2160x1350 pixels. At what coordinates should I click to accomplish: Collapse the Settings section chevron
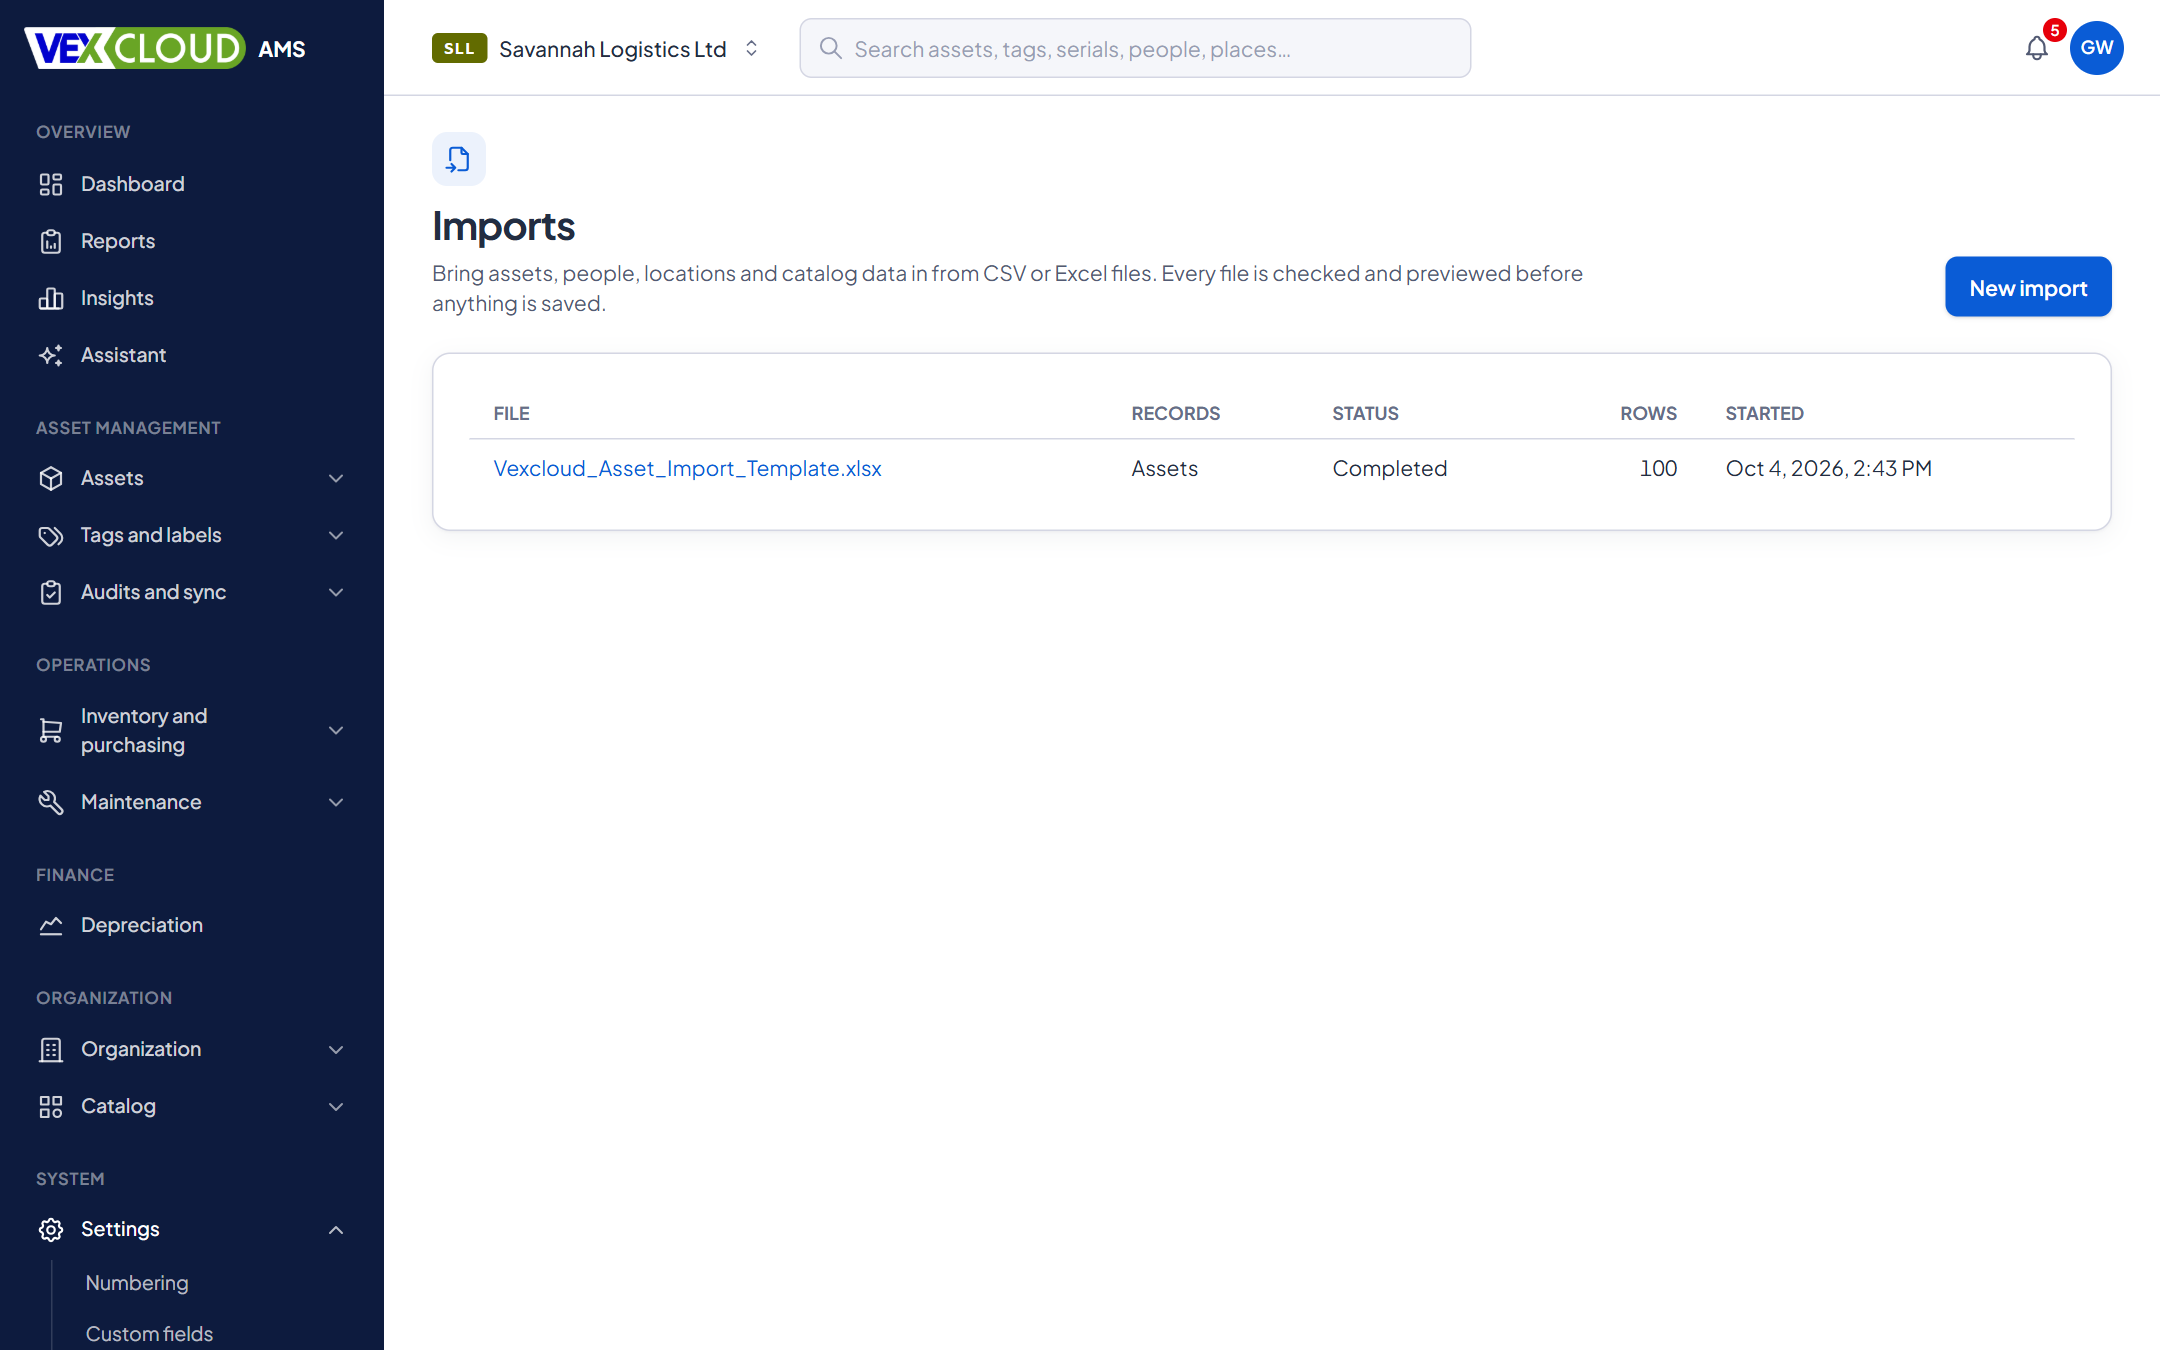point(336,1229)
